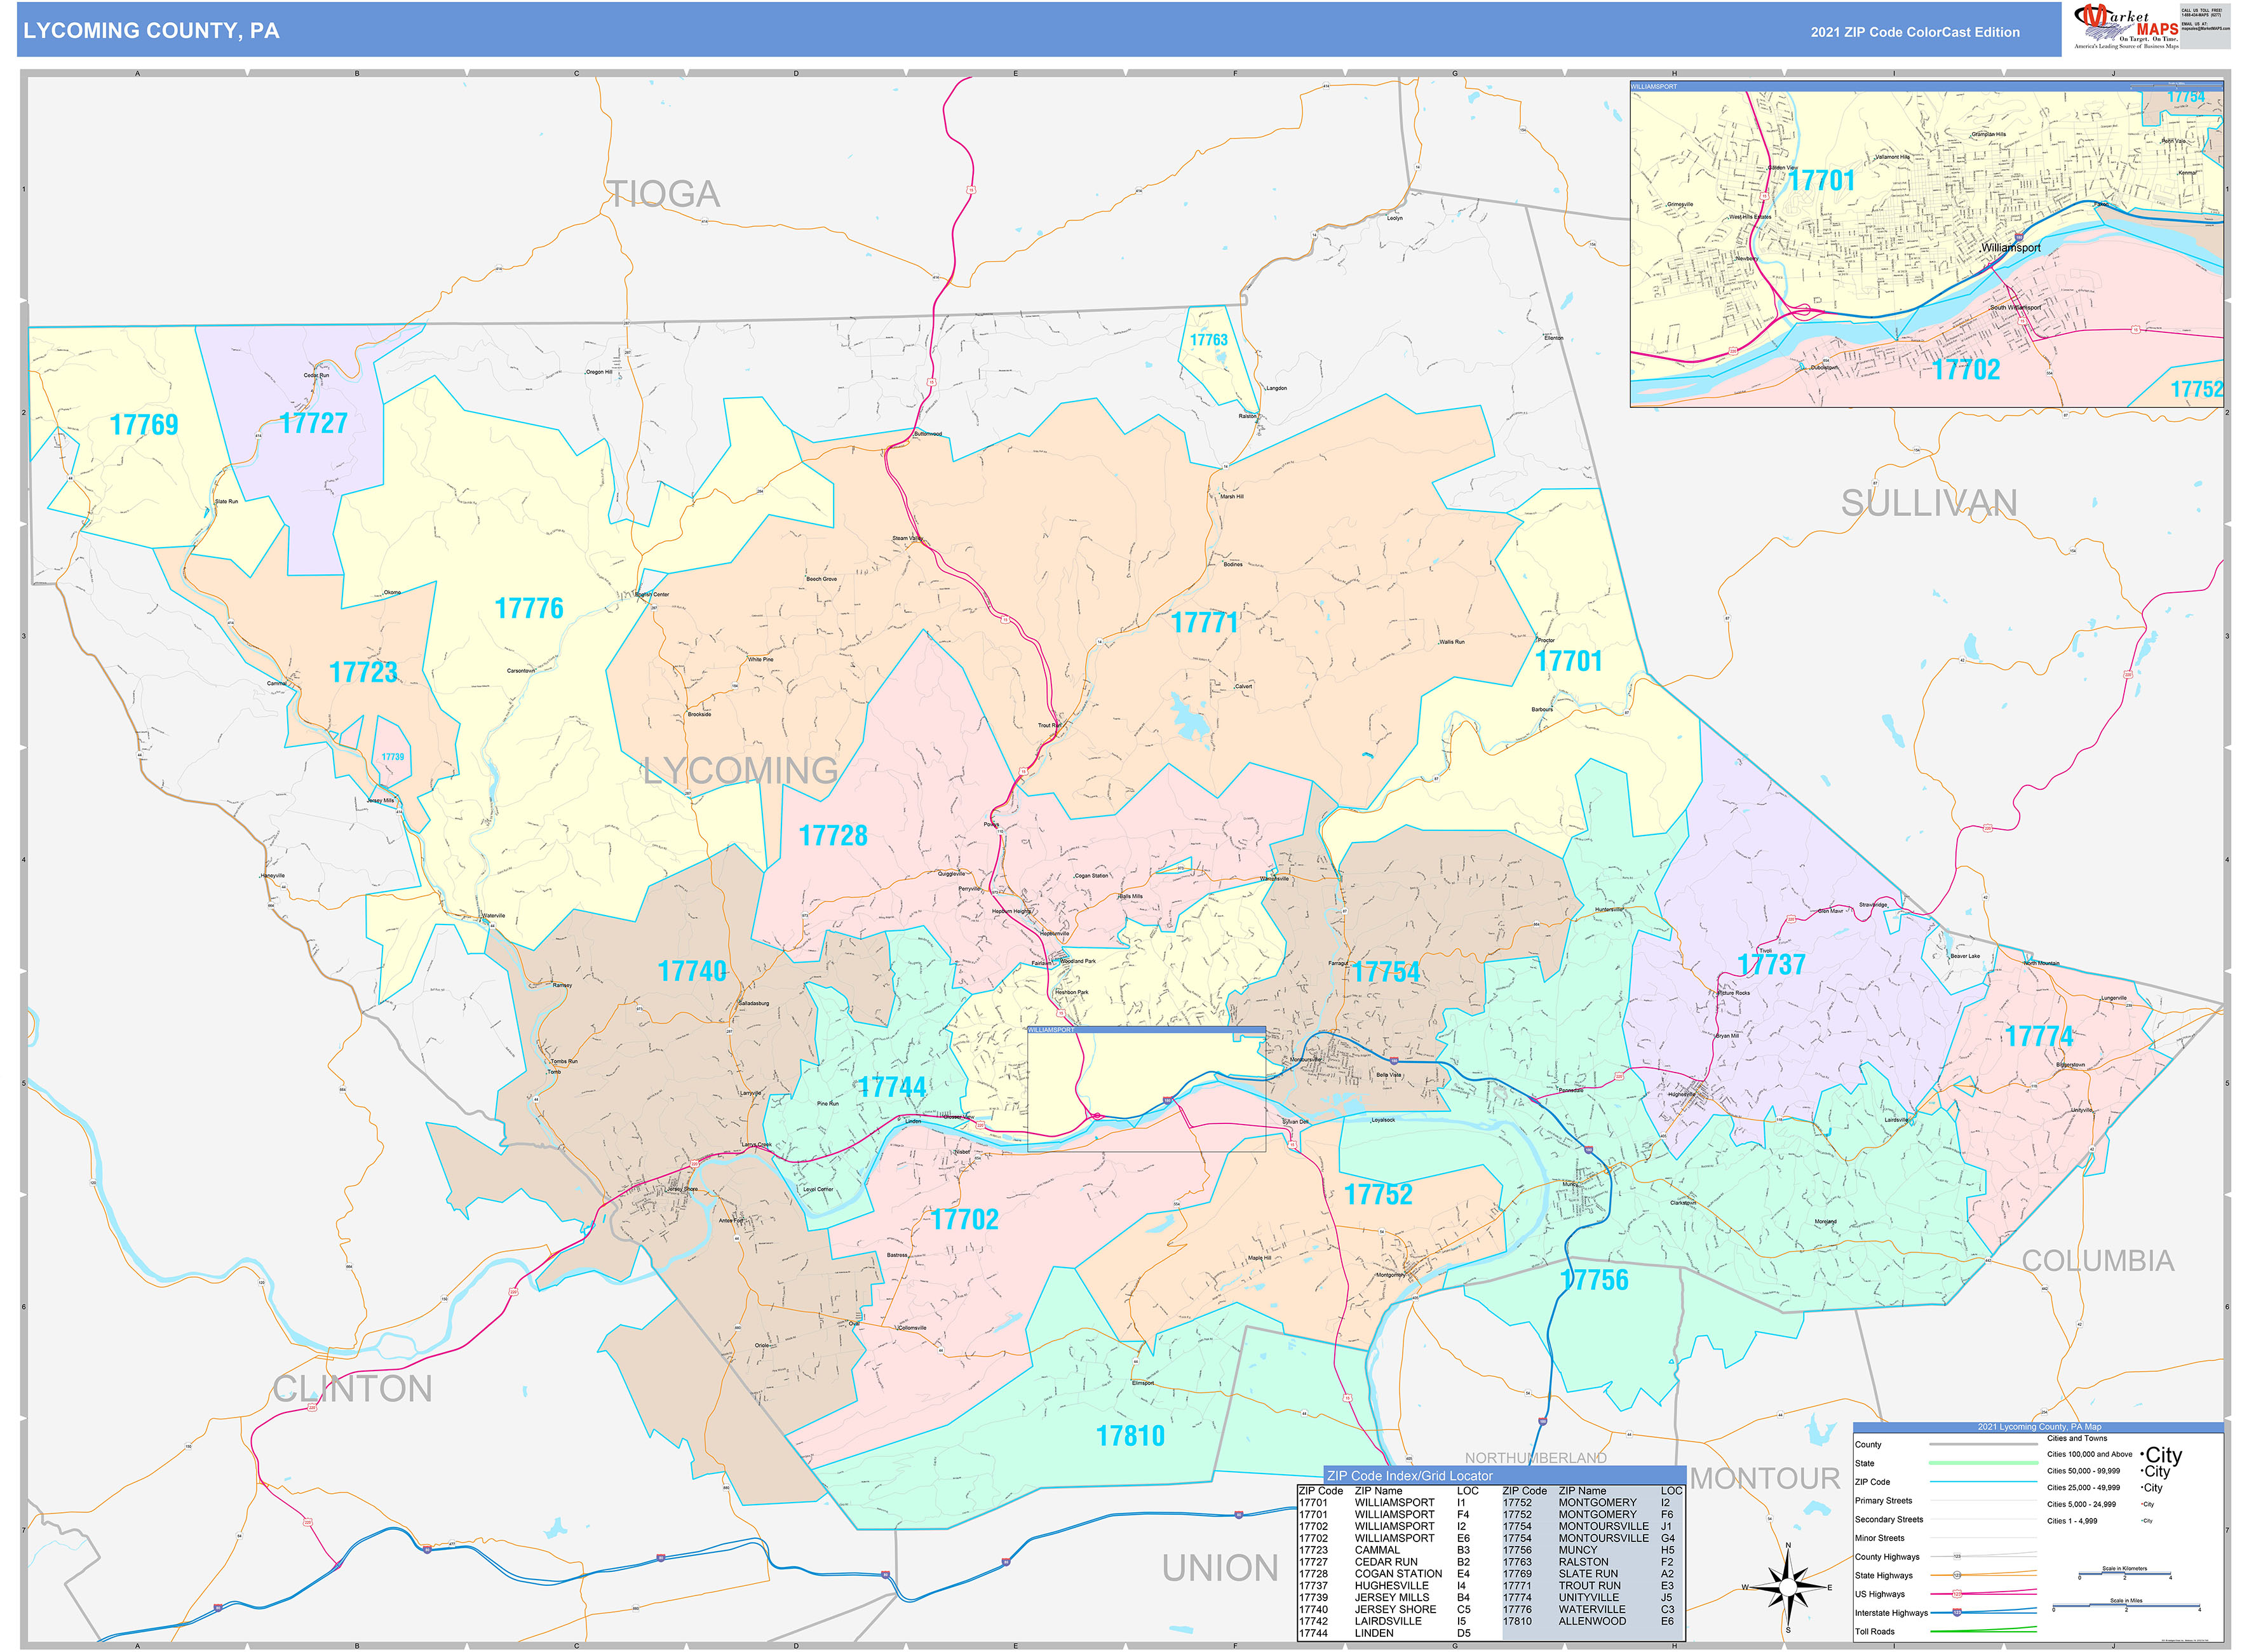Click the JERSEY MILLS row in ZIP index
The height and width of the screenshot is (1652, 2242).
coord(1384,1598)
